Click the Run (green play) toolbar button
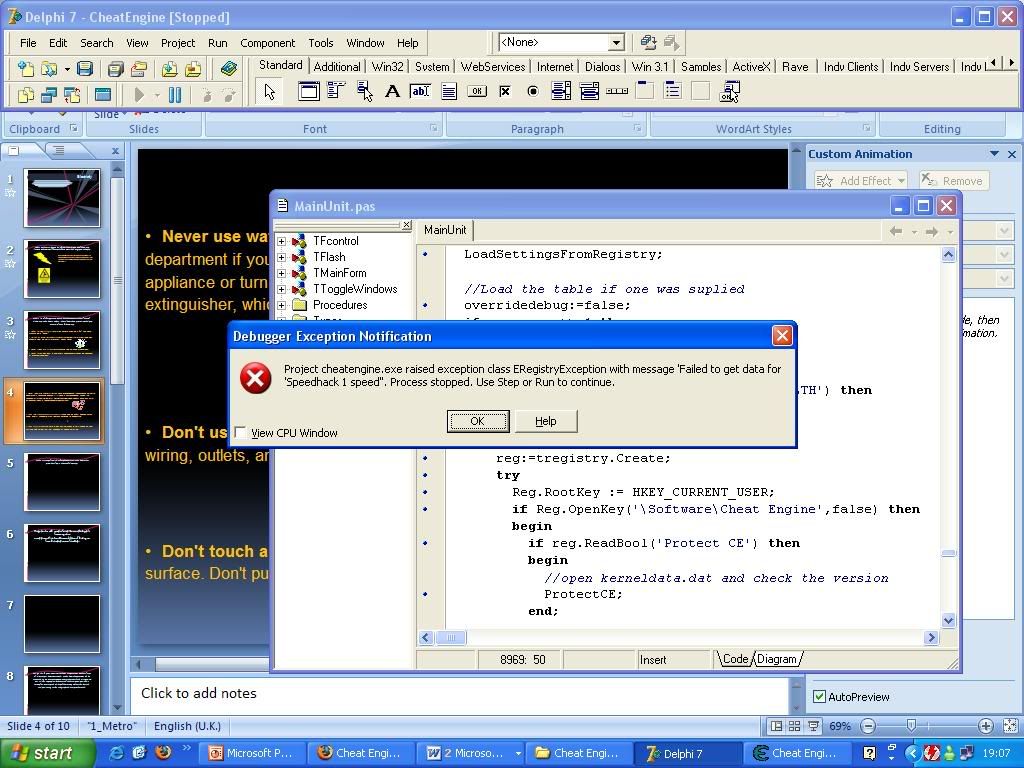Image resolution: width=1024 pixels, height=768 pixels. pyautogui.click(x=138, y=95)
